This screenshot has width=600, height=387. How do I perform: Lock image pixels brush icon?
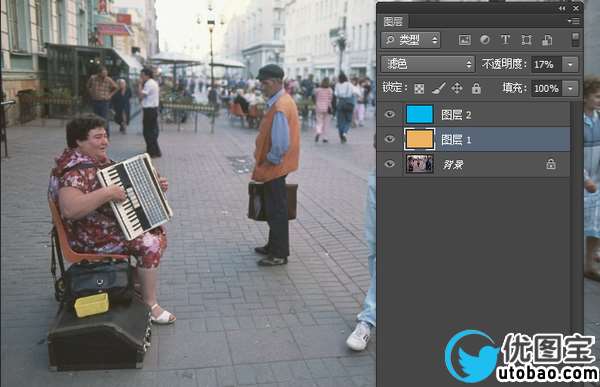pos(439,89)
